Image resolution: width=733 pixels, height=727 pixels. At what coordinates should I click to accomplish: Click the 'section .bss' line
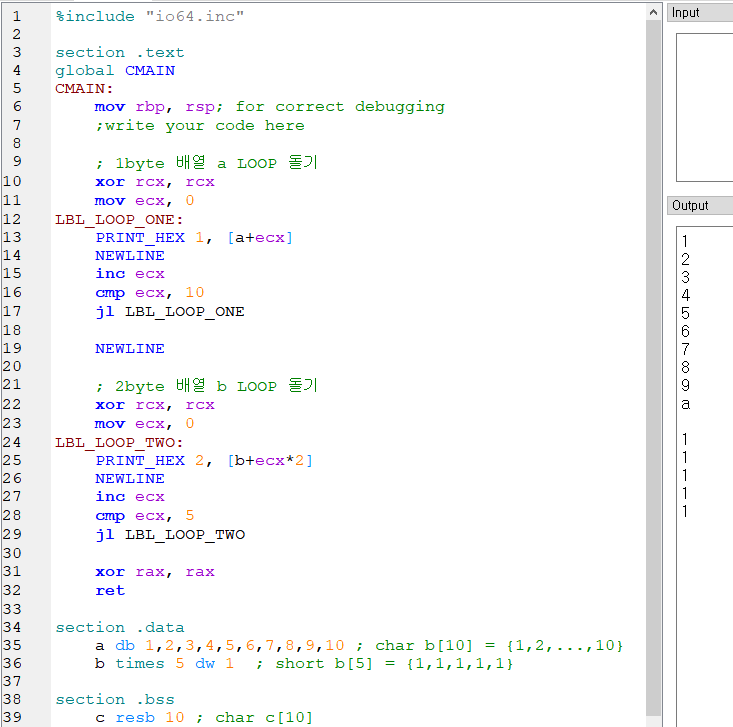[x=115, y=699]
